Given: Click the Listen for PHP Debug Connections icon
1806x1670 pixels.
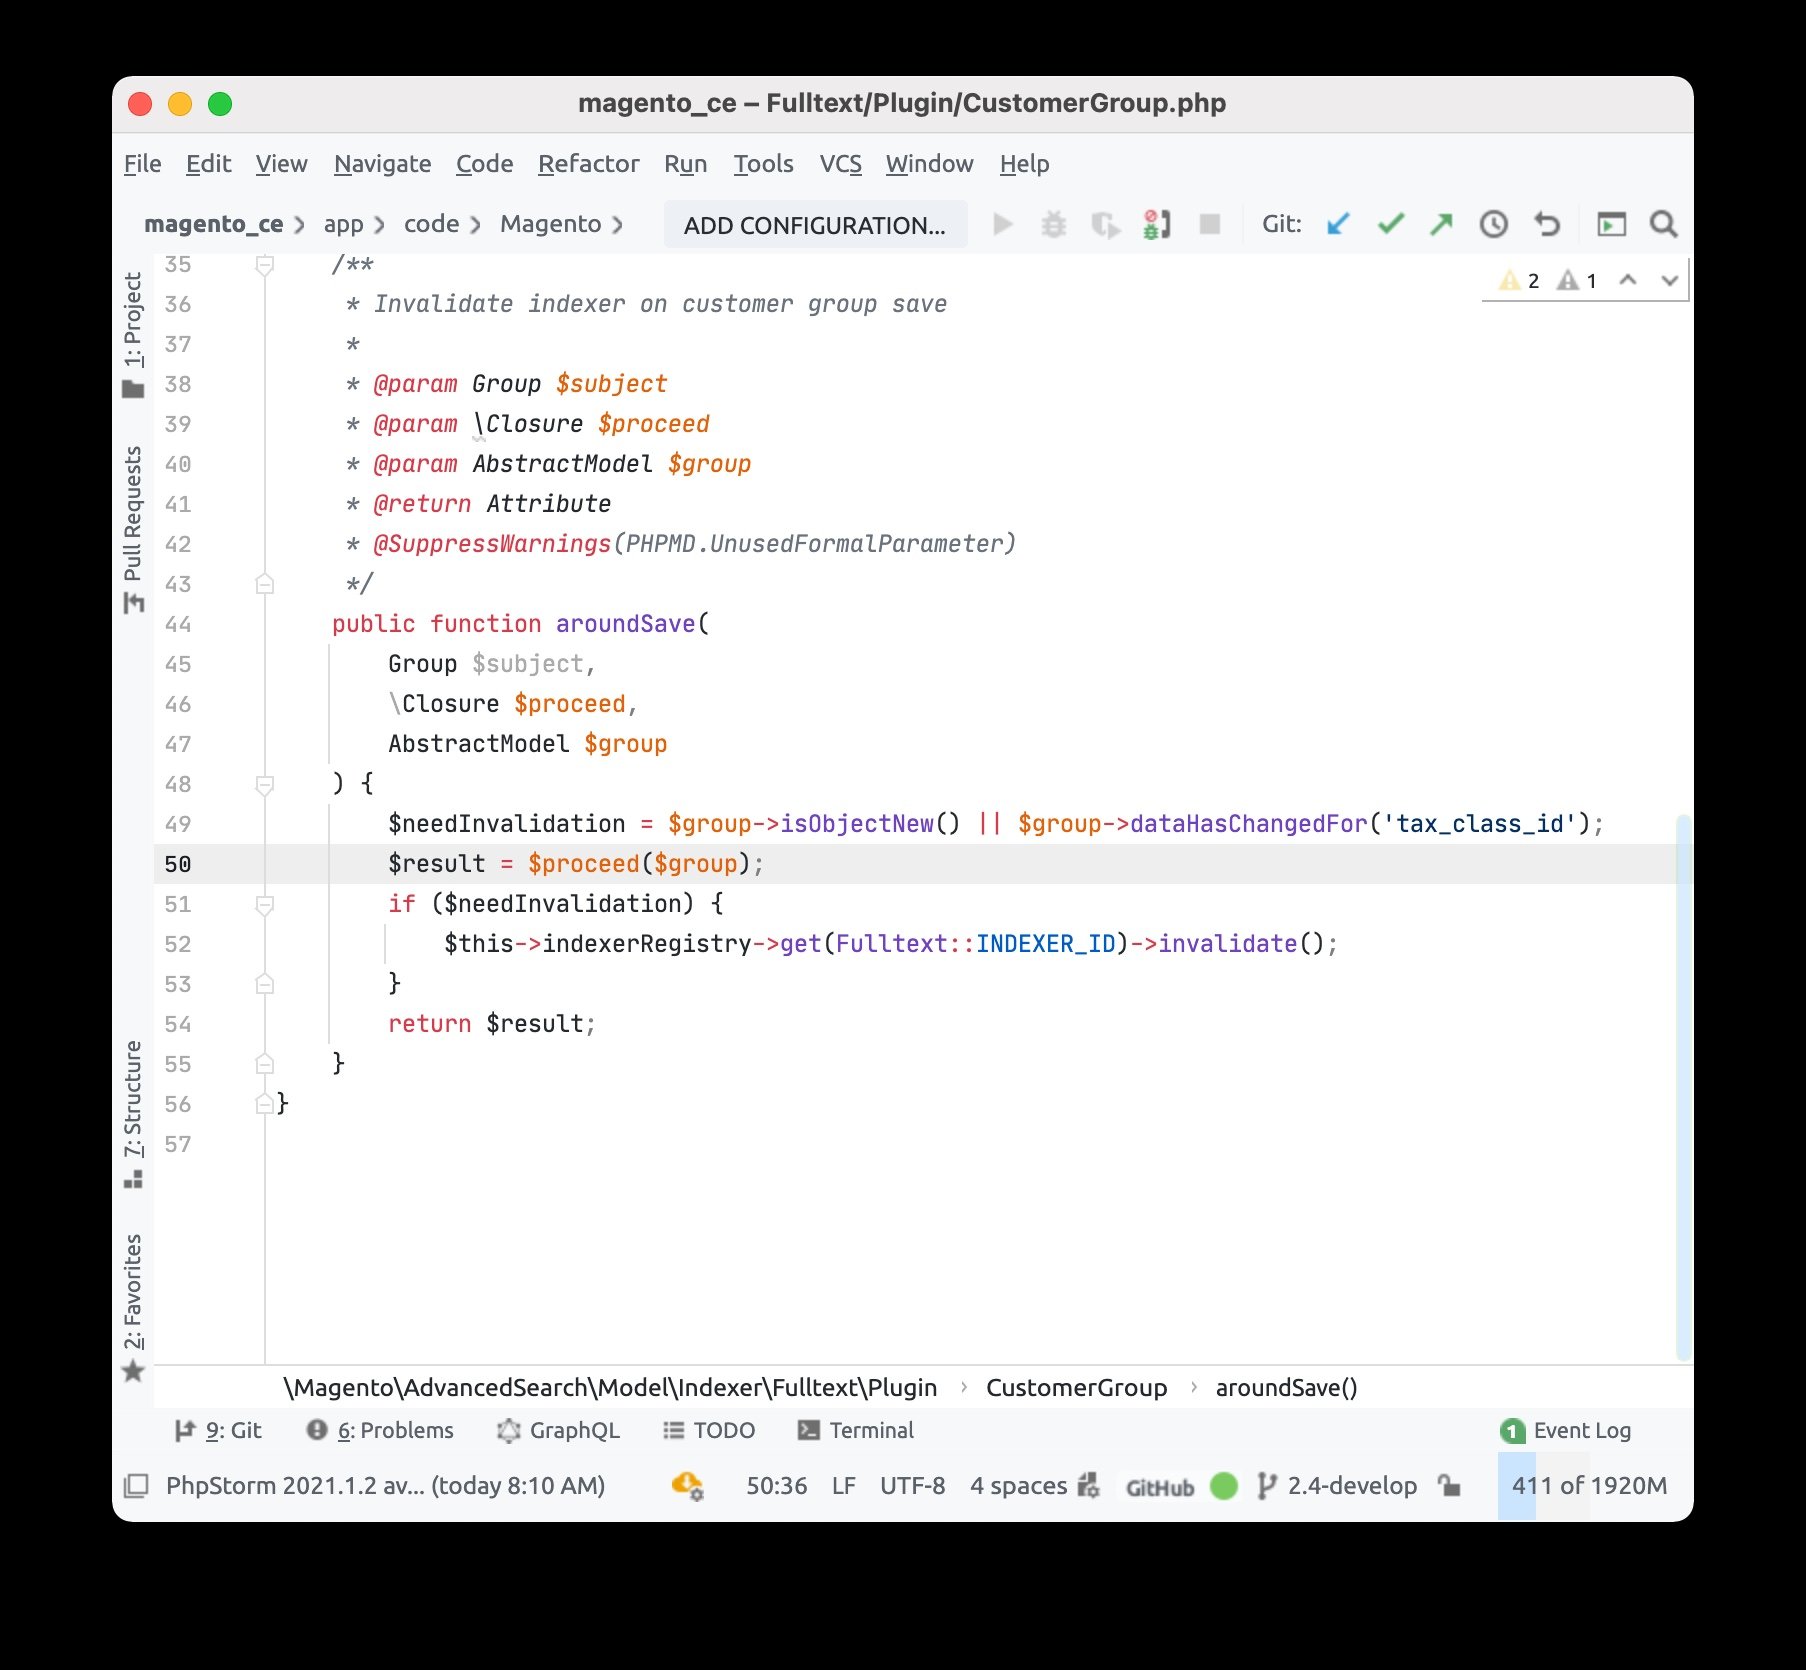Looking at the screenshot, I should pyautogui.click(x=1157, y=224).
